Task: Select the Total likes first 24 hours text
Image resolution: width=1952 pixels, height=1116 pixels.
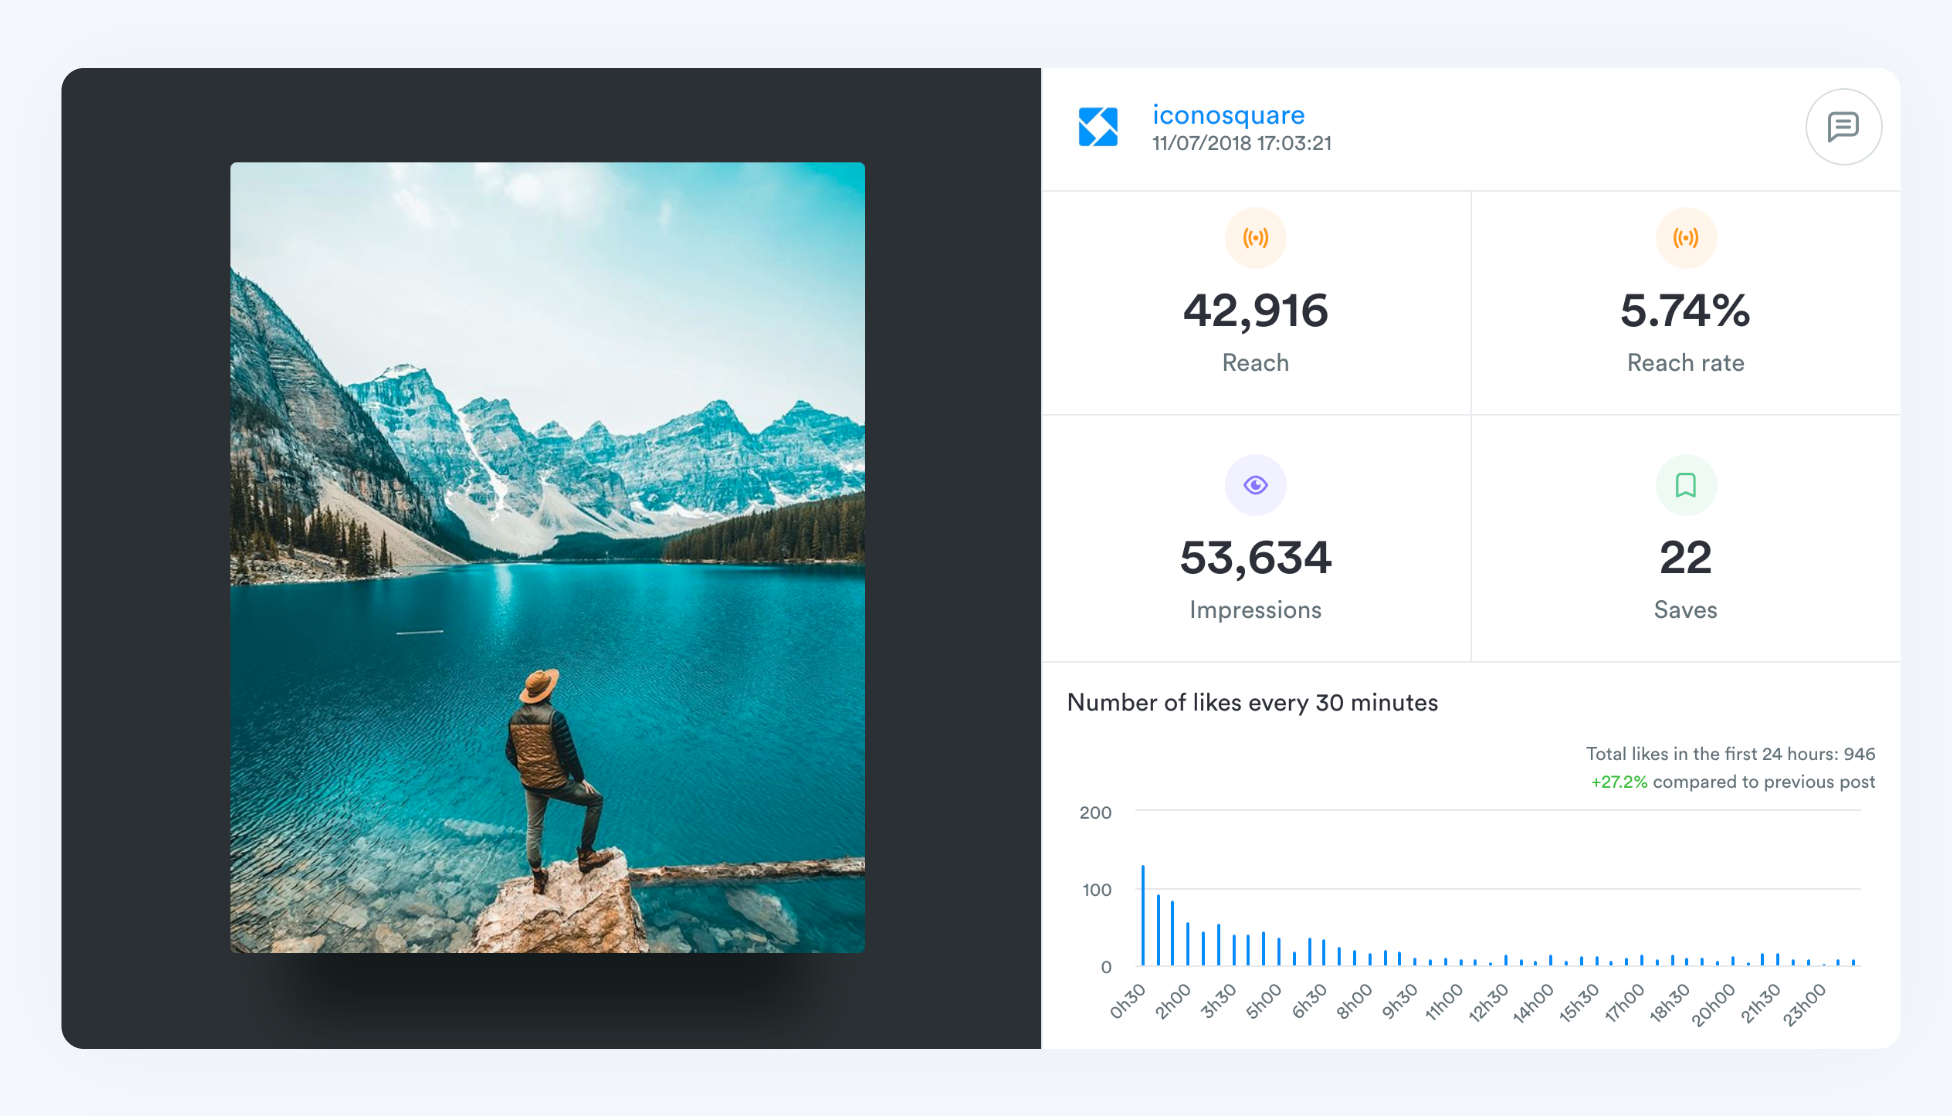Action: (1730, 754)
